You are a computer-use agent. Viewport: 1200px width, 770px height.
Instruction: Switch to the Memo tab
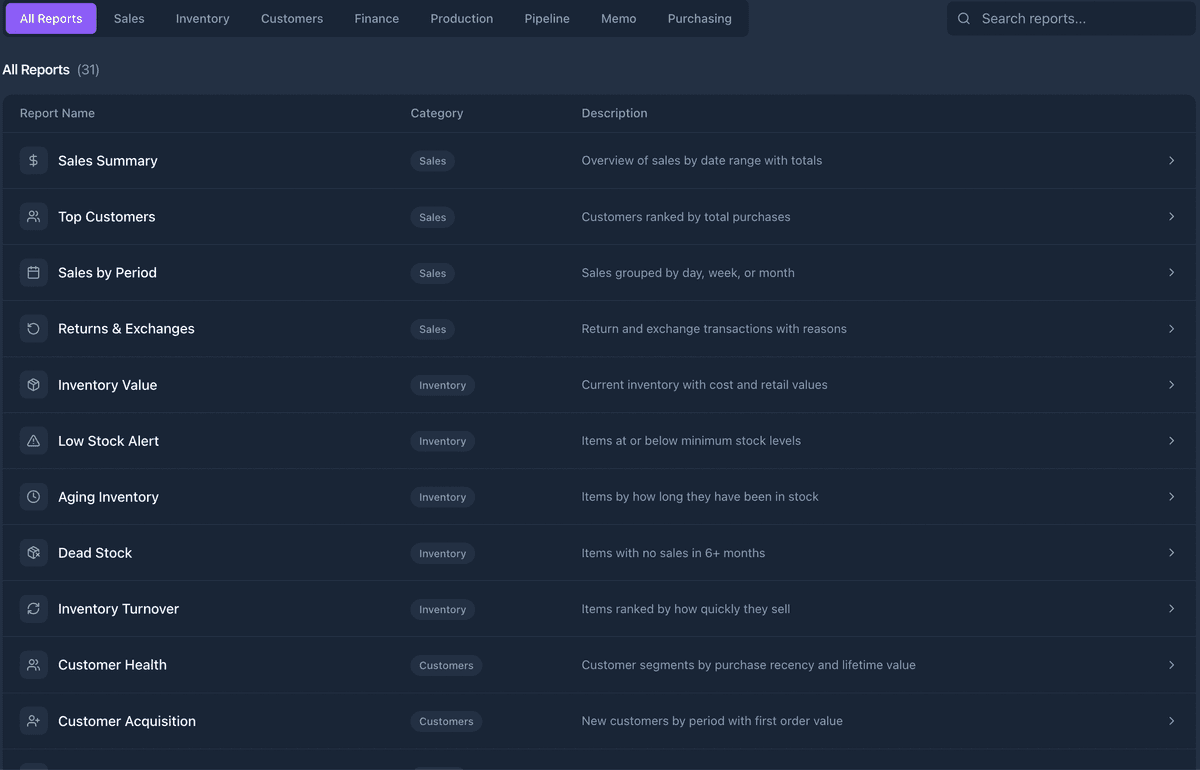(618, 18)
